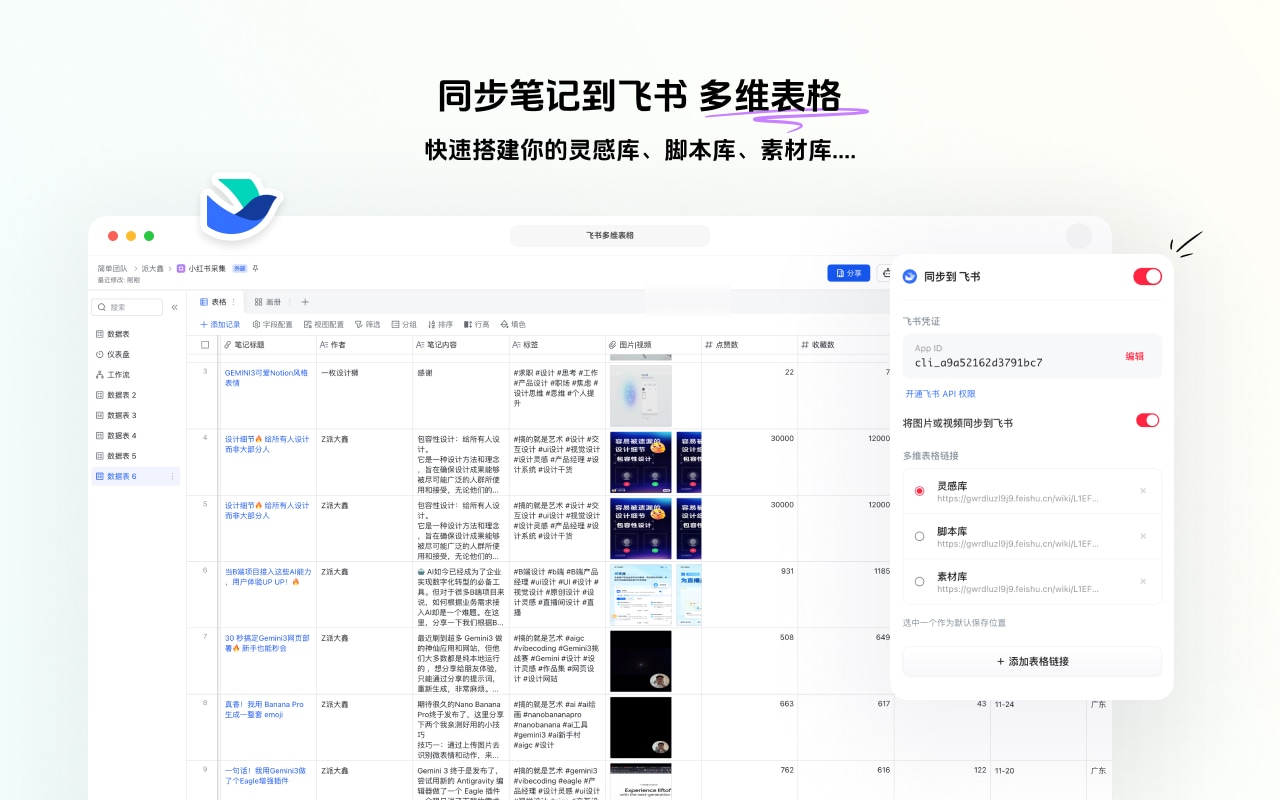
Task: Disable 将图片或视频同步到飞书 switch
Action: tap(1147, 420)
